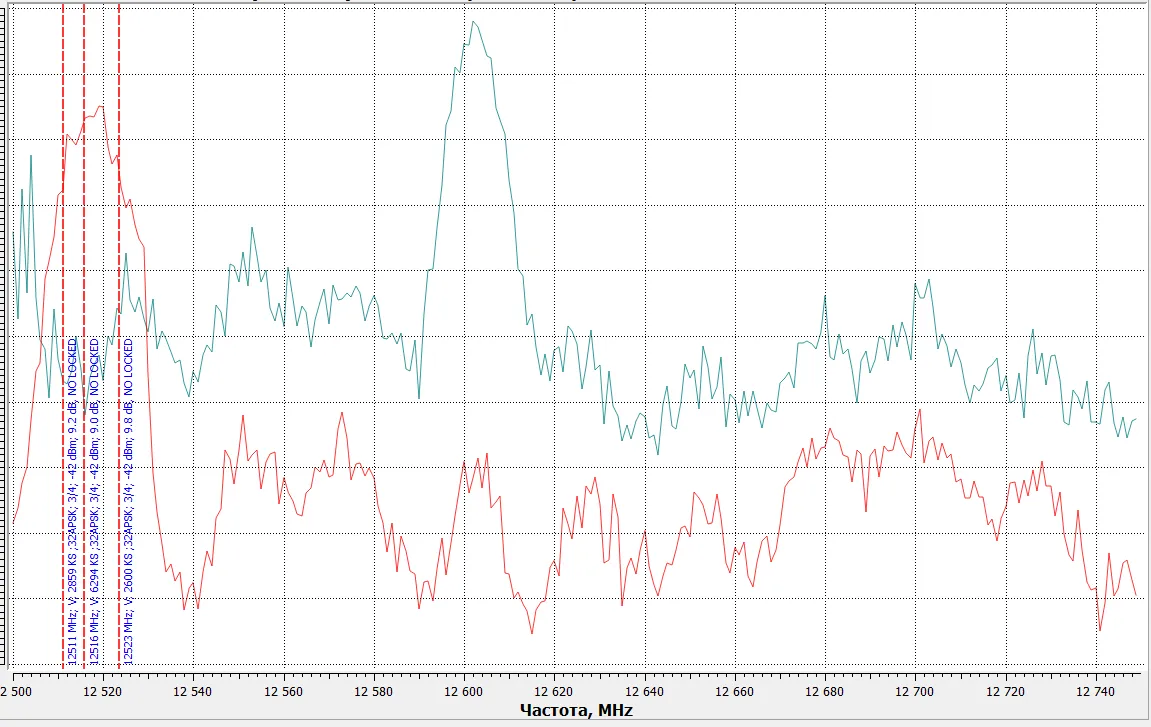
Task: Click the 'Частота, MHz' axis title
Action: [576, 710]
